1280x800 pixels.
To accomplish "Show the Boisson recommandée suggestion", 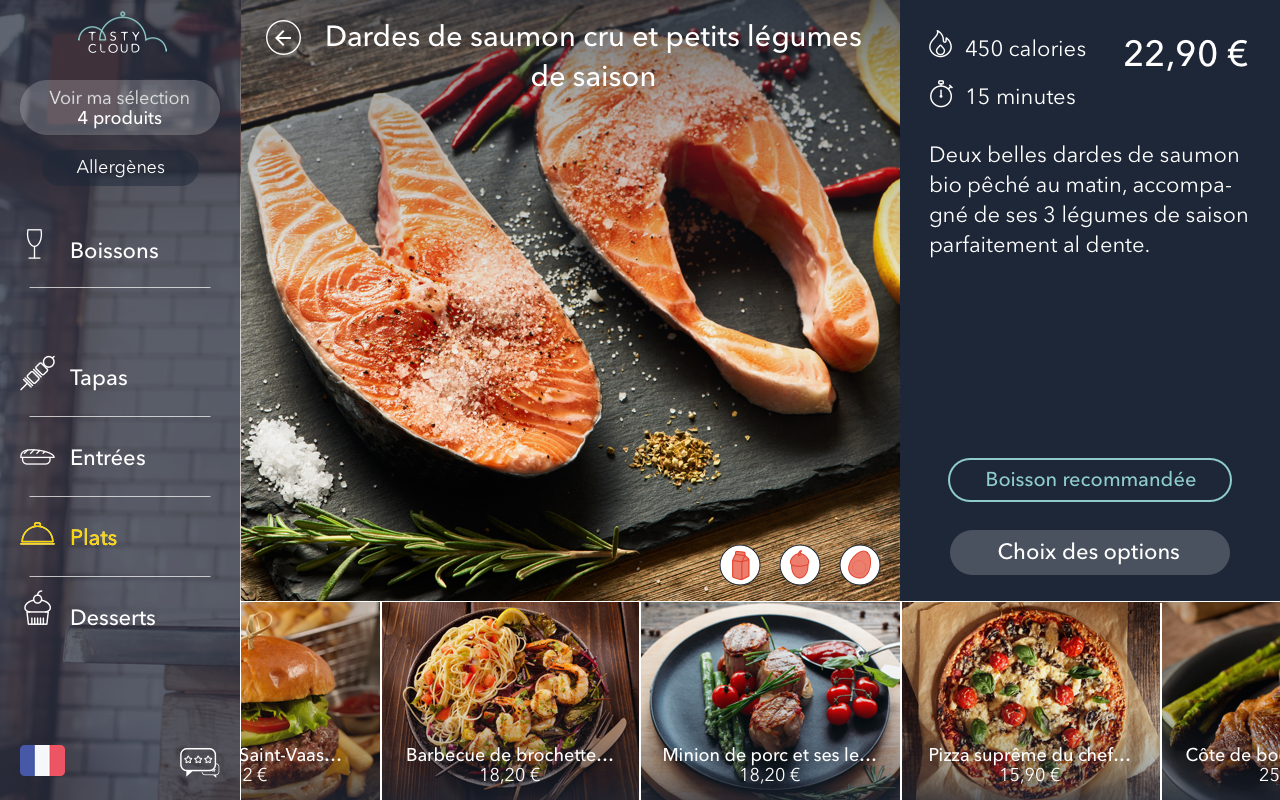I will pos(1090,480).
